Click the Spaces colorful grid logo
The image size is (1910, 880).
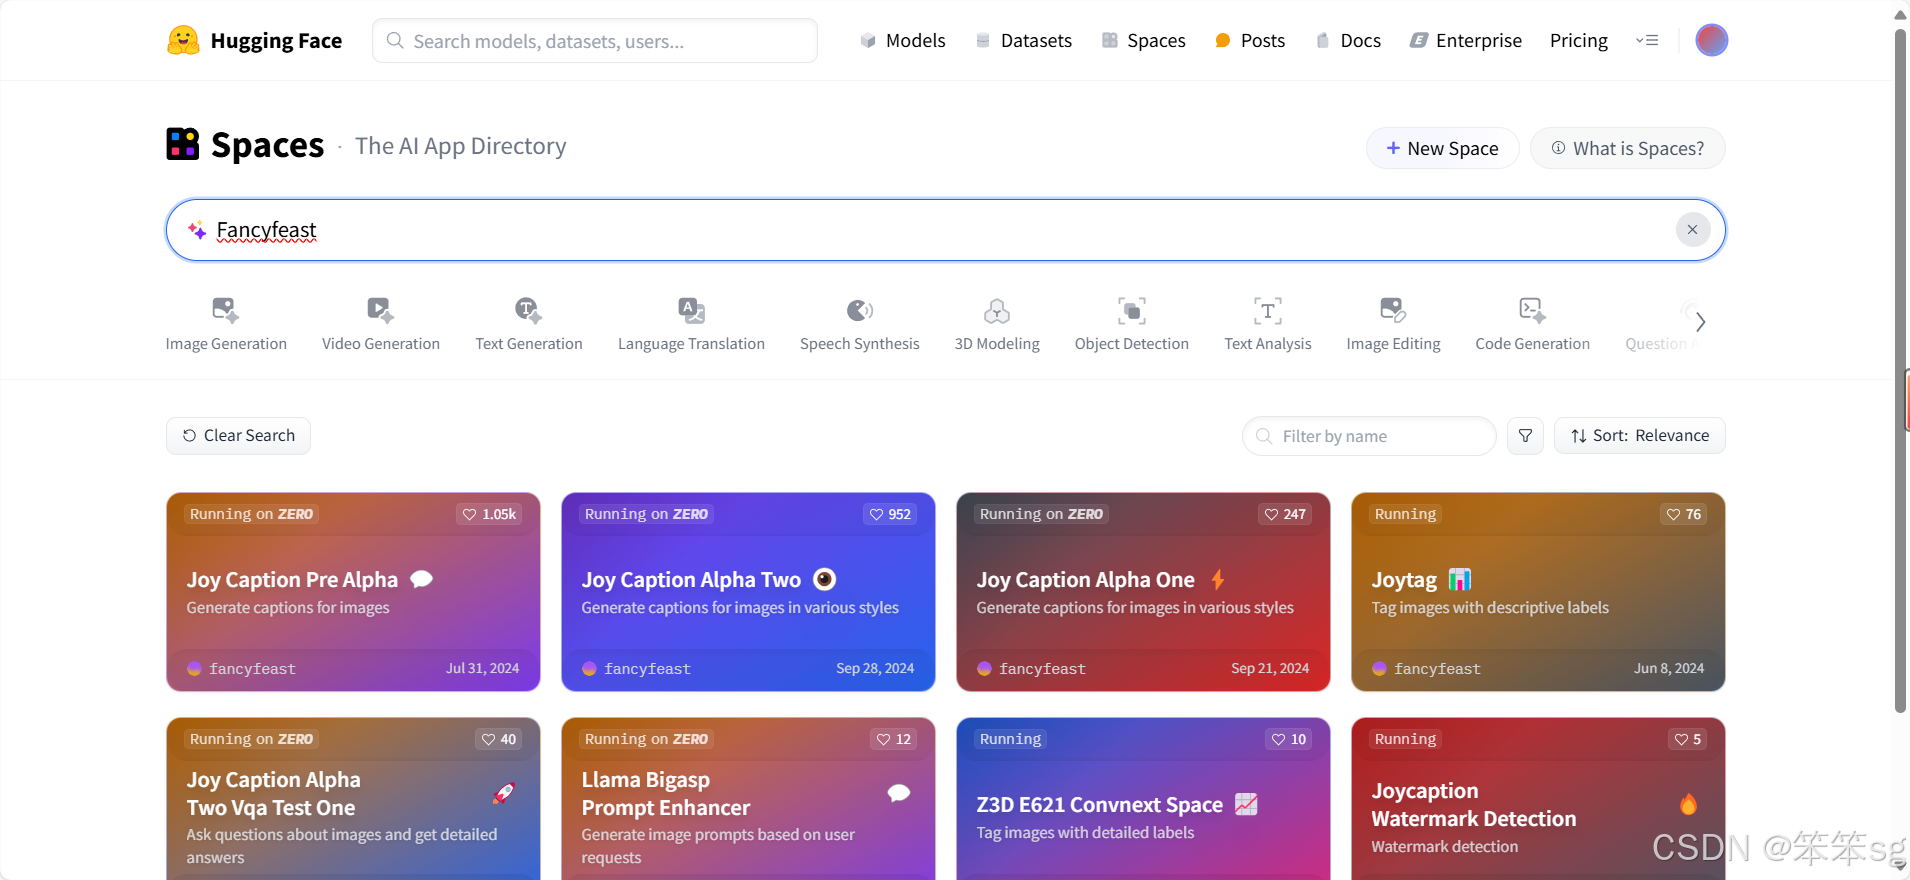[x=183, y=144]
